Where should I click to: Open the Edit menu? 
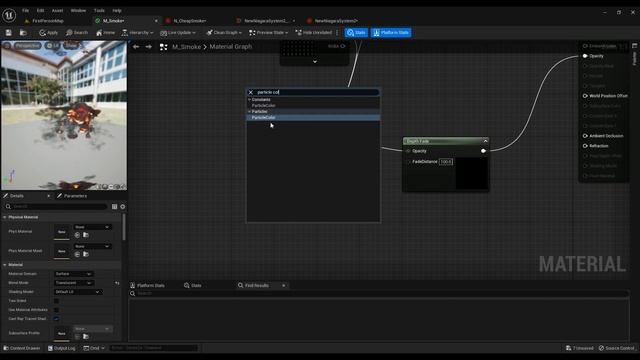pos(40,11)
